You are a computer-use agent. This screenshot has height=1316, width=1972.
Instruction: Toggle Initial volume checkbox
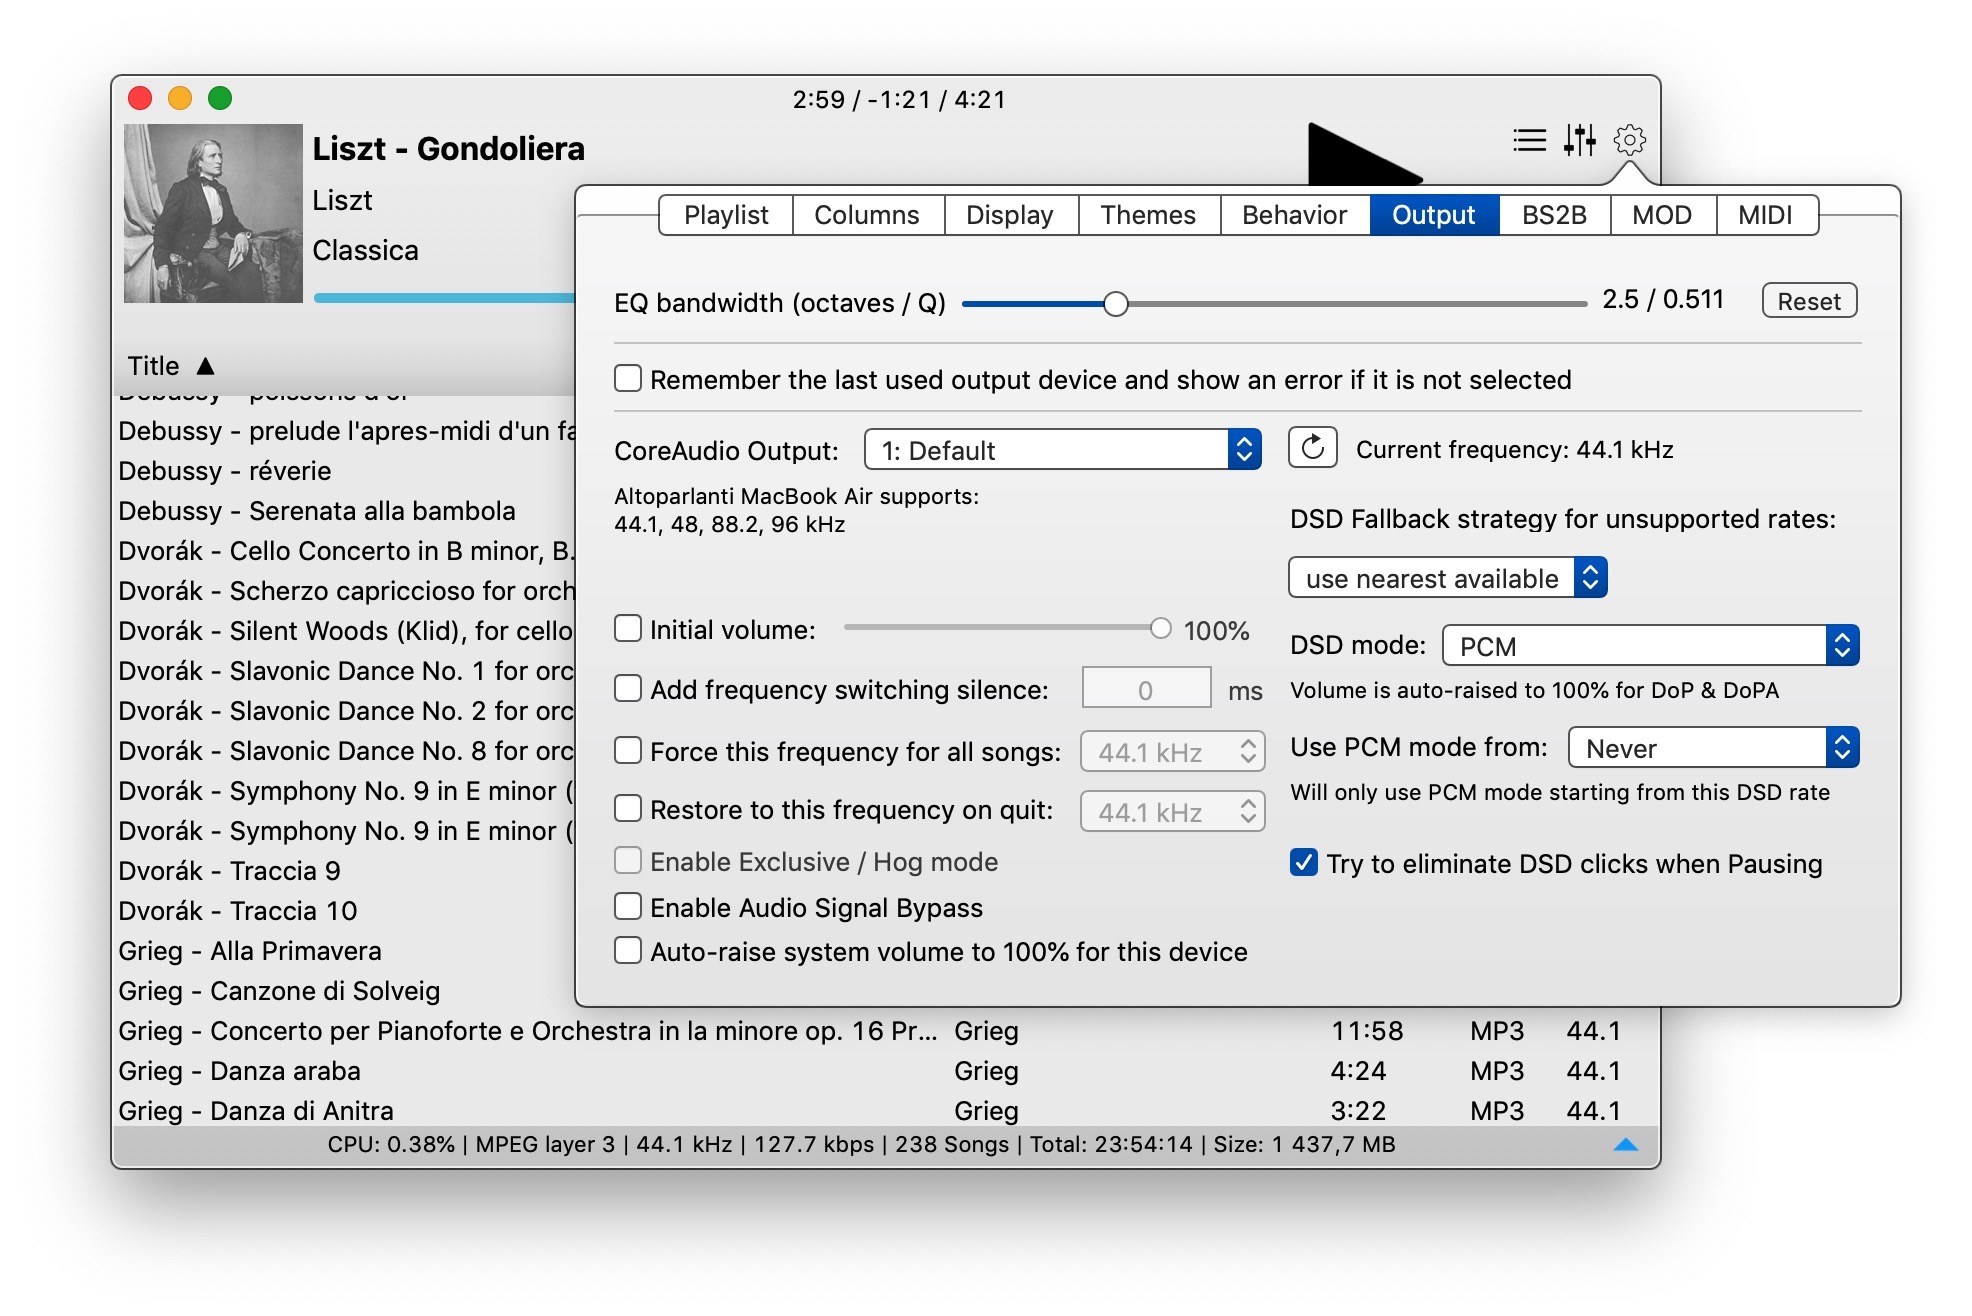(x=628, y=629)
